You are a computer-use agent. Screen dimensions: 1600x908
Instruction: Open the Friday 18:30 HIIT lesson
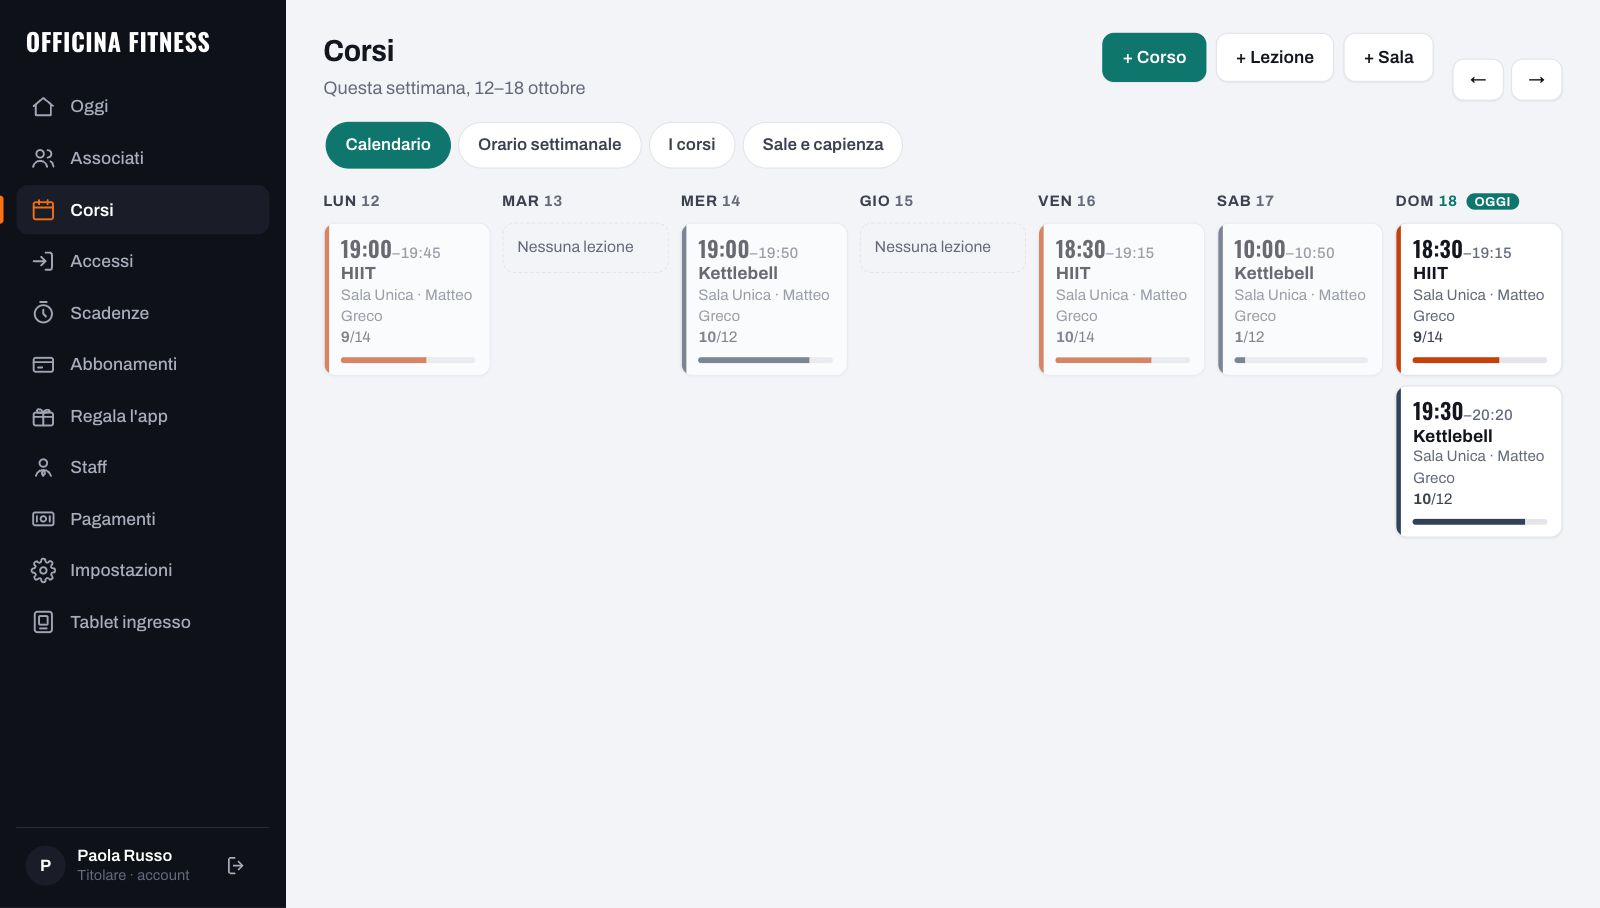click(x=1122, y=299)
